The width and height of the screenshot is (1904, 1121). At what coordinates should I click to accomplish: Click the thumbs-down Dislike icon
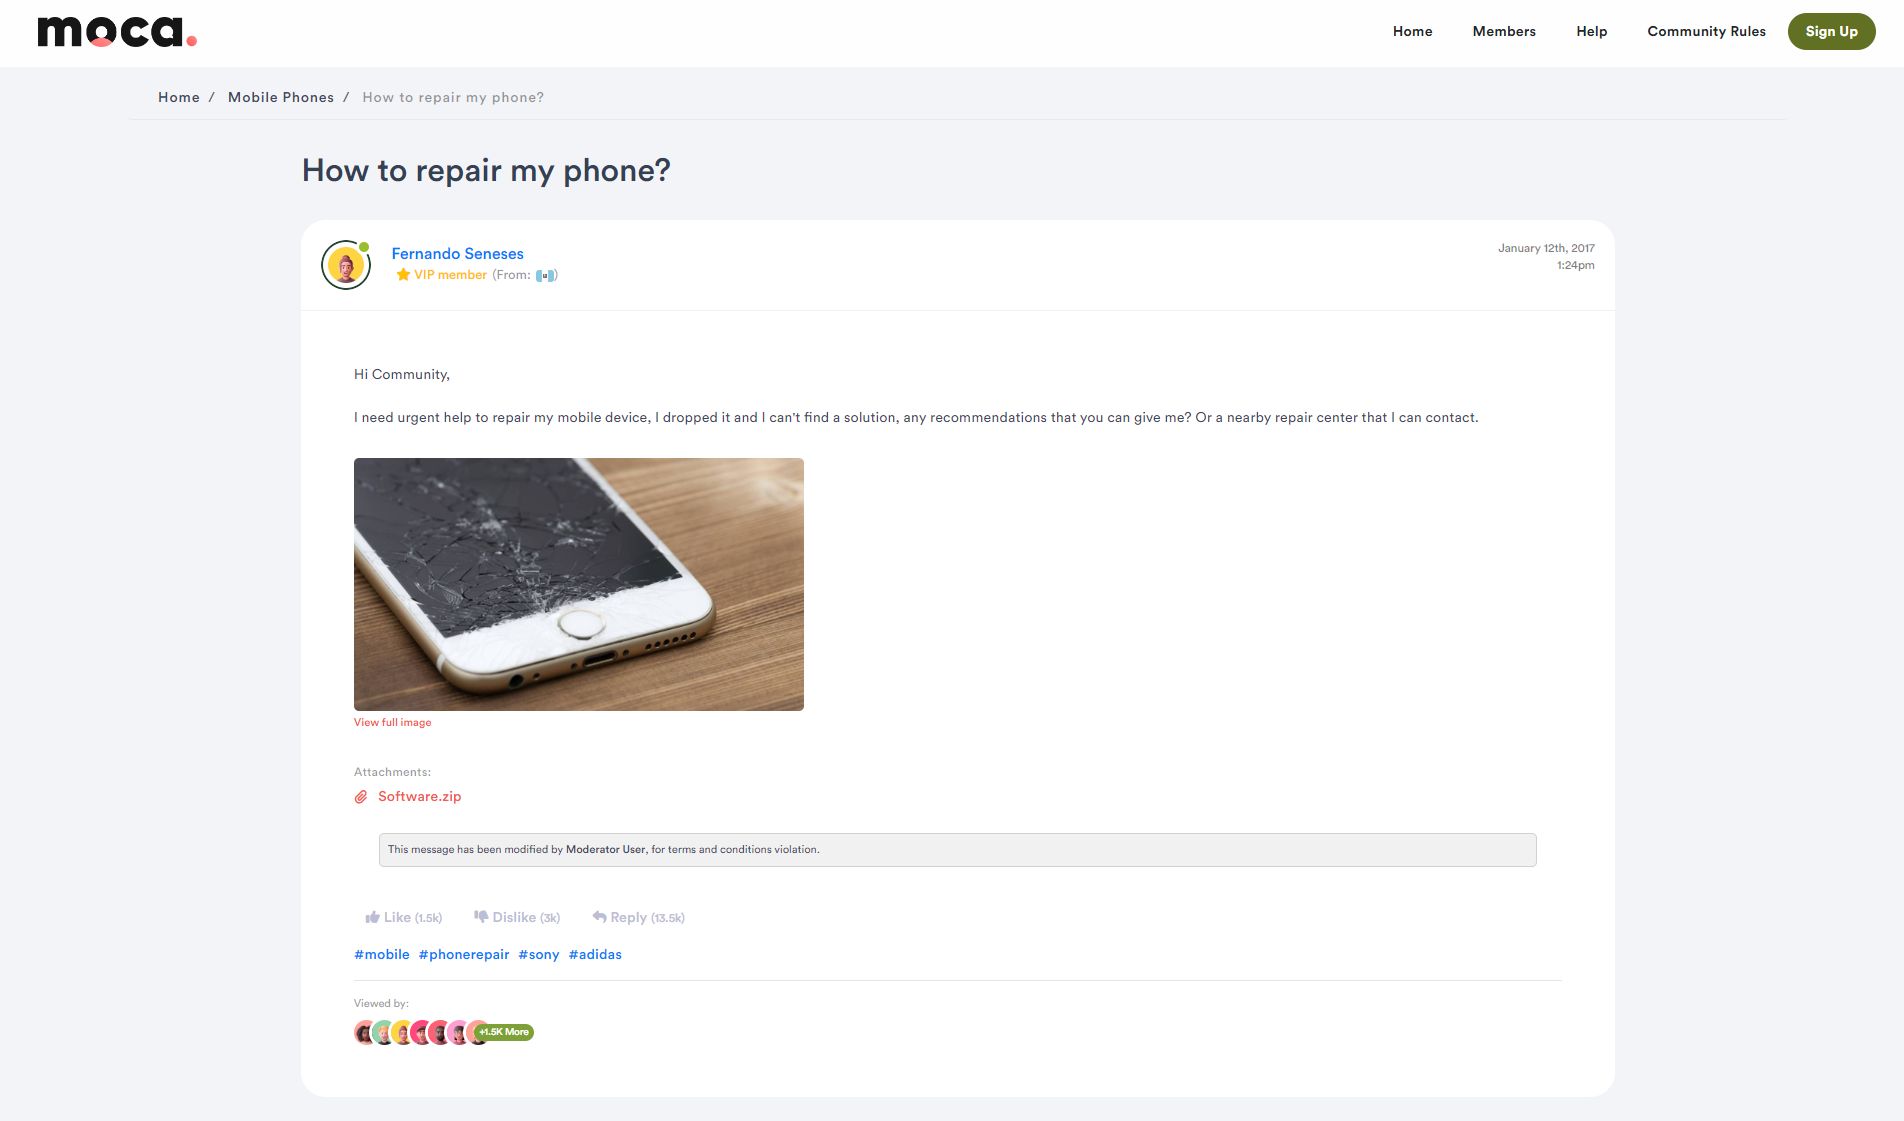click(x=481, y=917)
